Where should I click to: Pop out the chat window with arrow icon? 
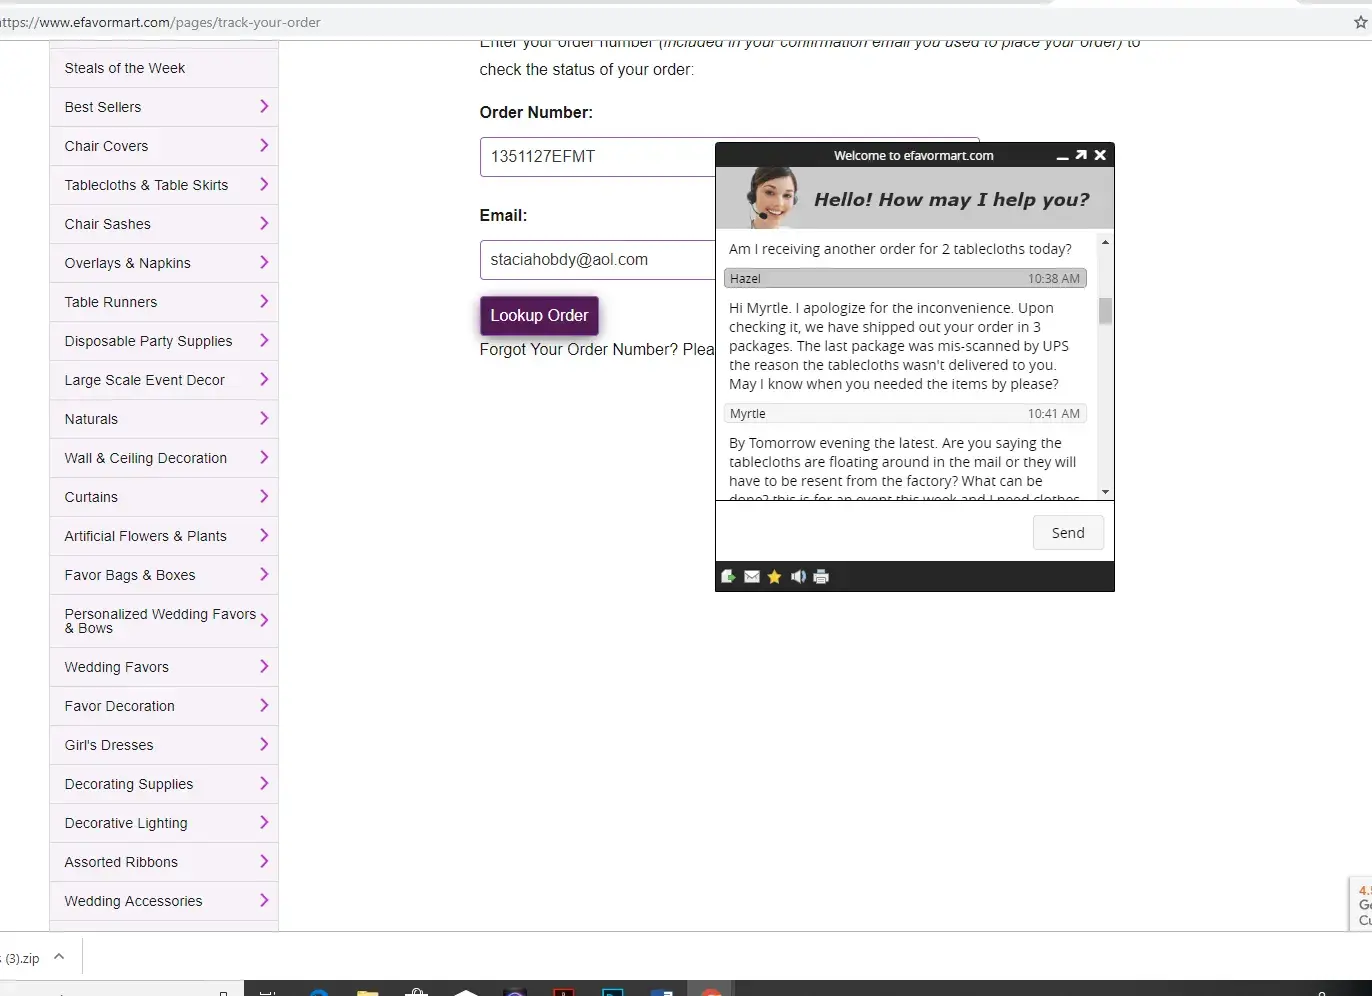point(1081,155)
